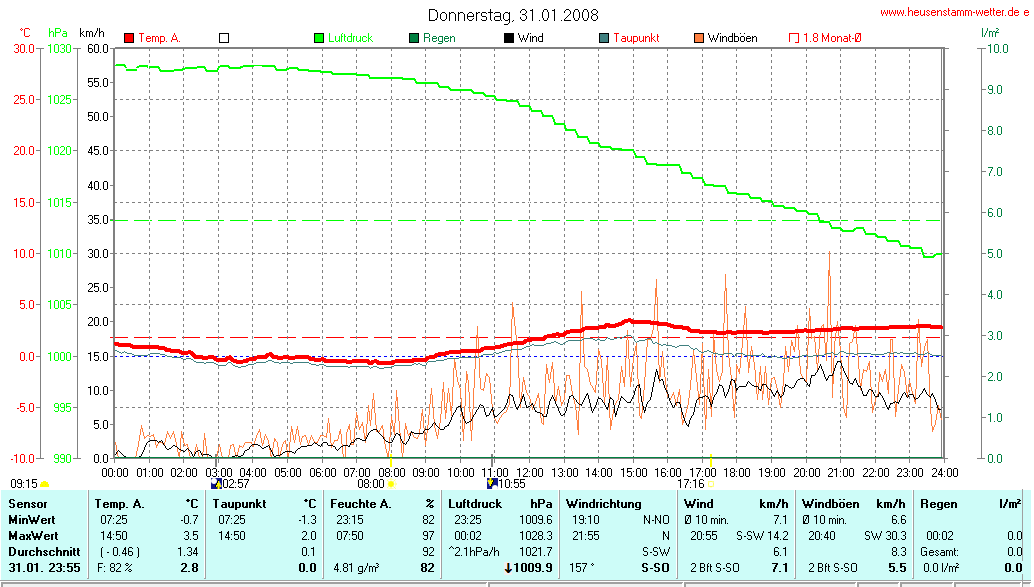Screen dimensions: 1034x587
Task: Click the dark green Regen legend square
Action: click(414, 38)
